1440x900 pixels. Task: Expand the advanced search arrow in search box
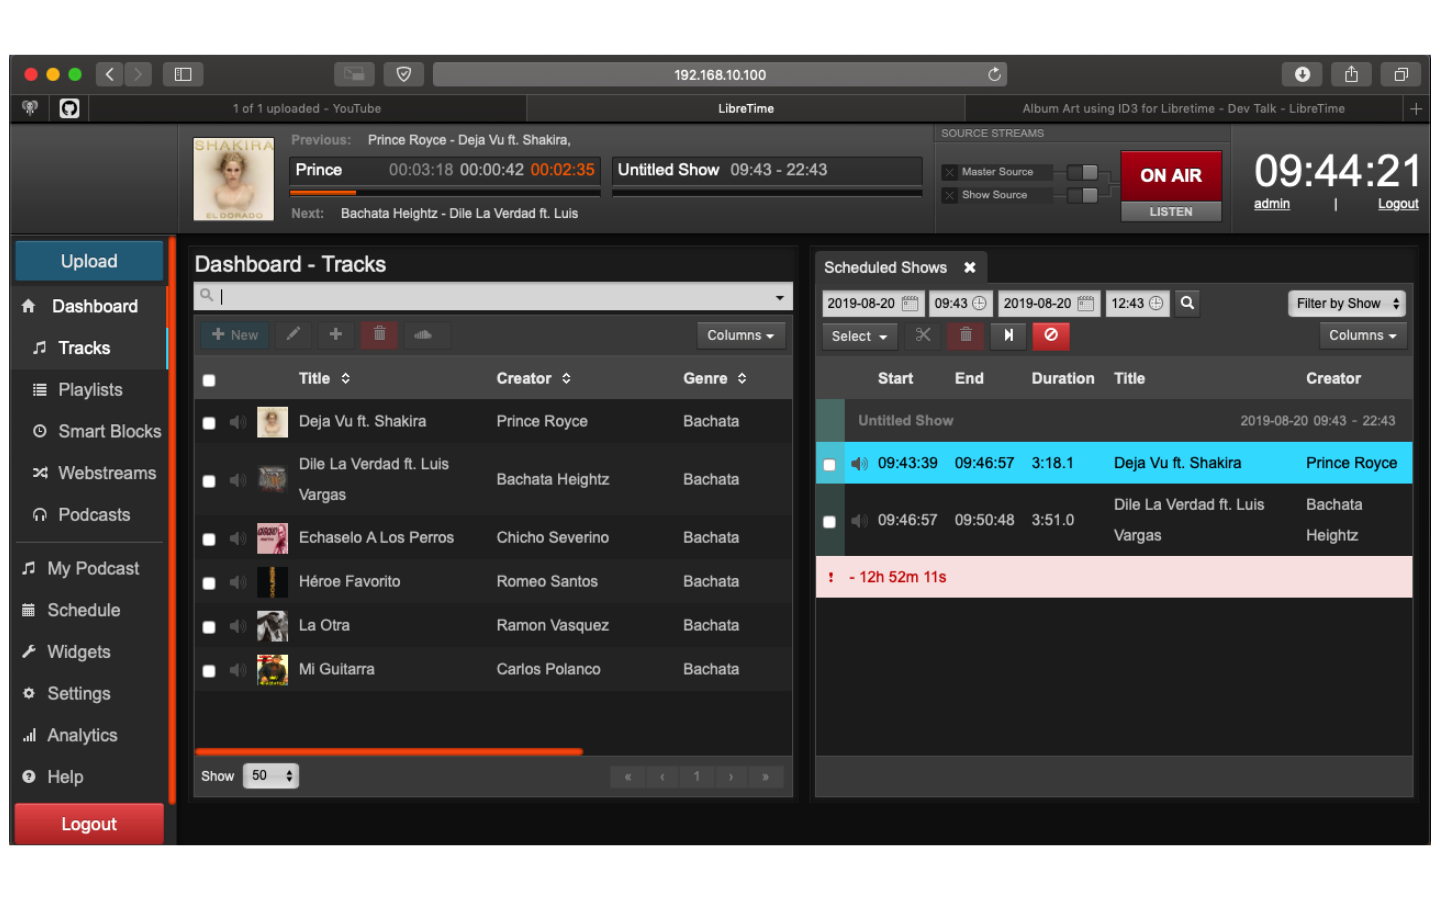[779, 297]
